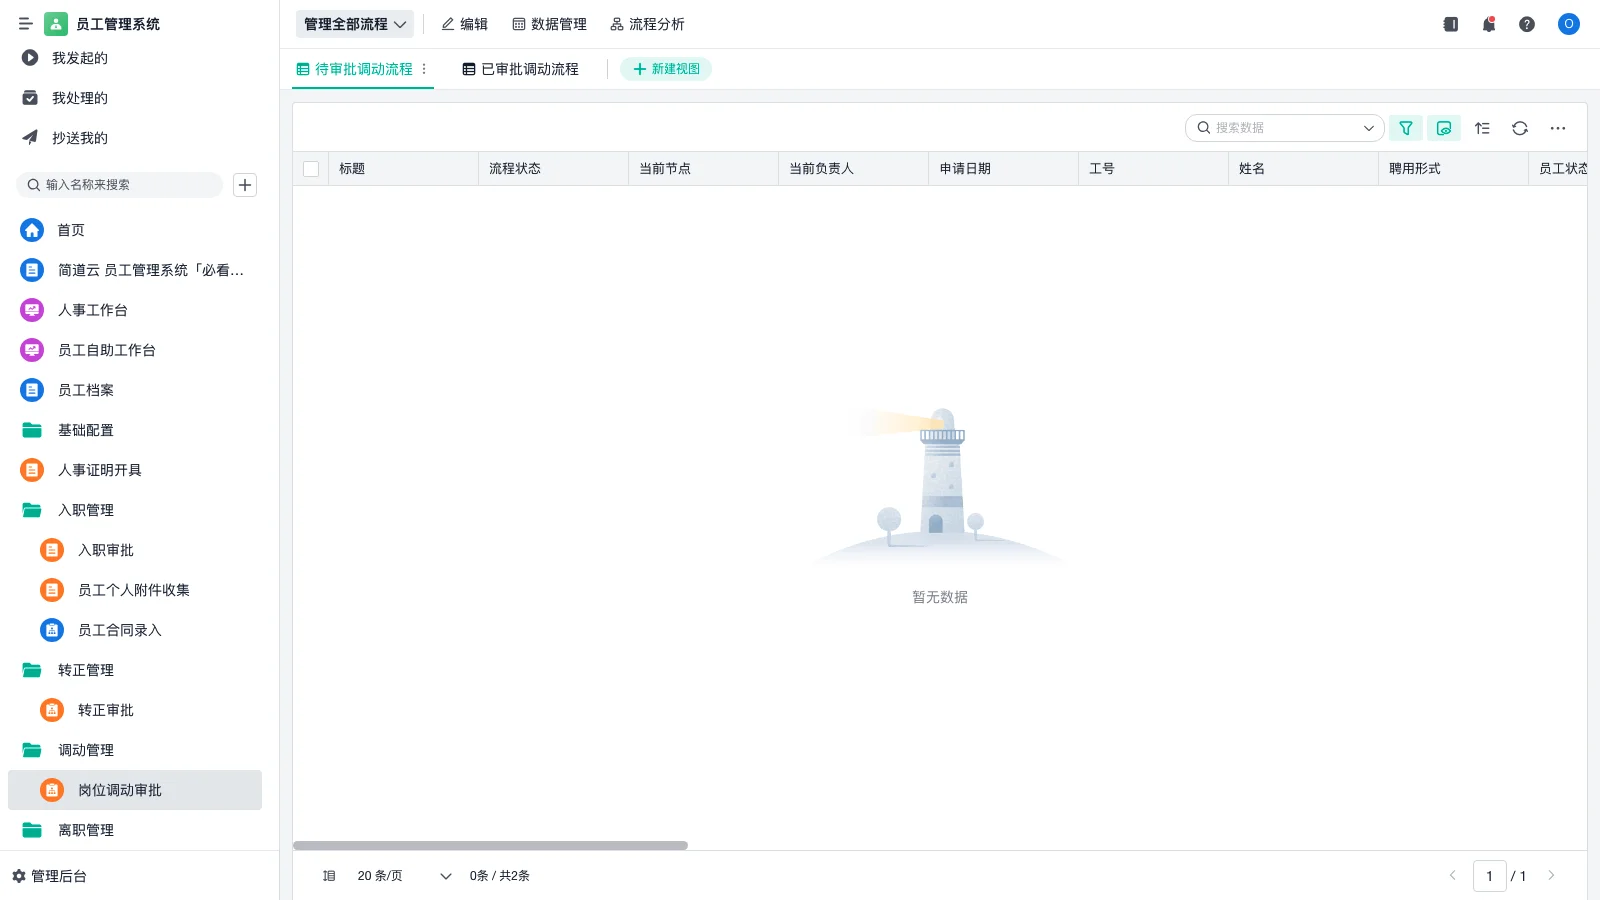Select the row header checkbox in the table

310,169
